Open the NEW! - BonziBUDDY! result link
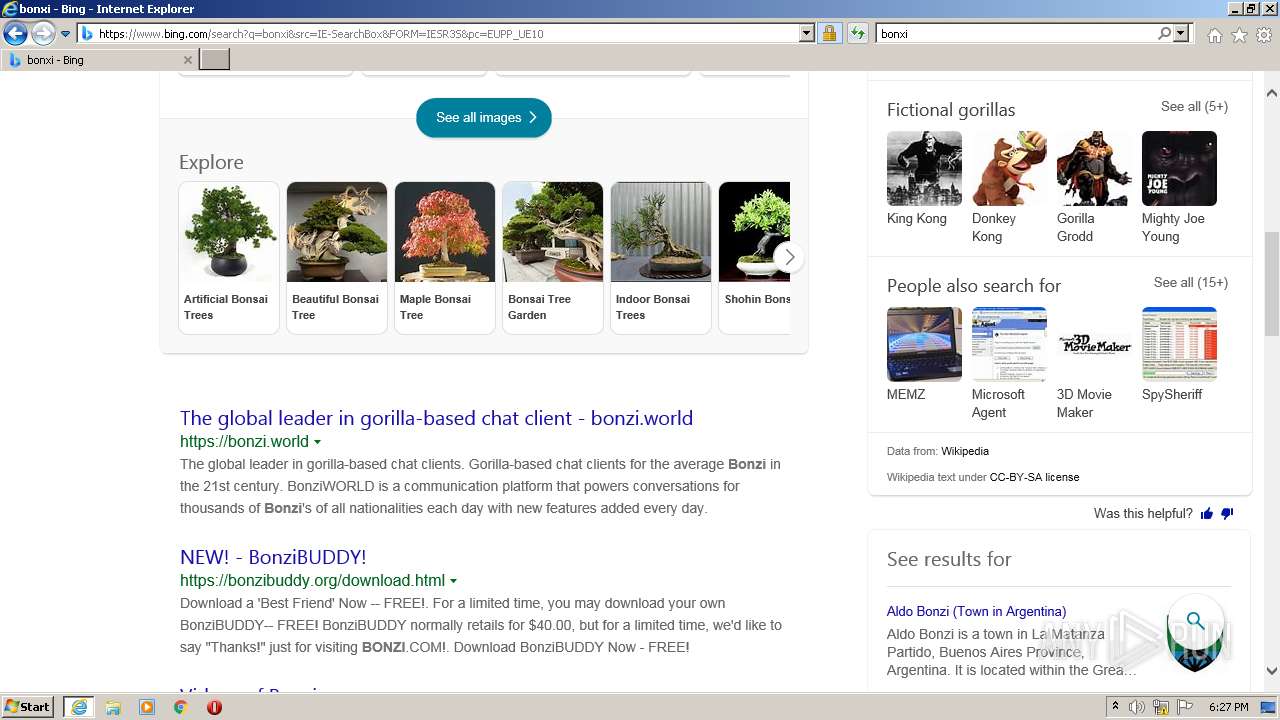This screenshot has width=1280, height=720. pos(273,557)
